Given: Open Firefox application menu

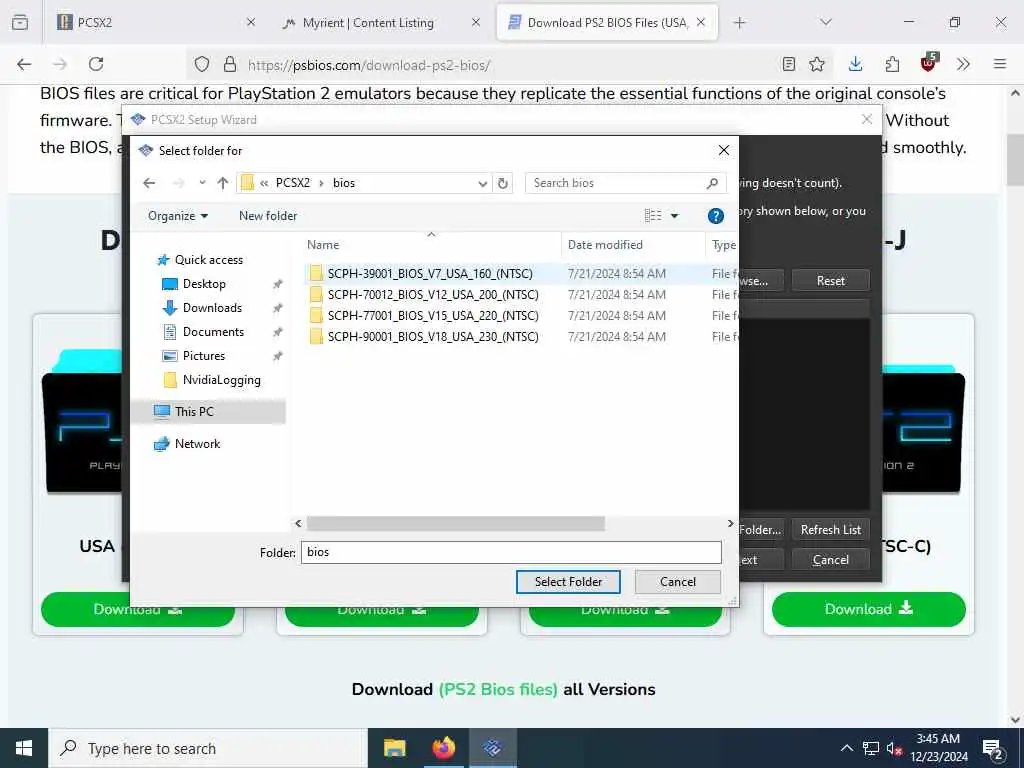Looking at the screenshot, I should [1000, 64].
